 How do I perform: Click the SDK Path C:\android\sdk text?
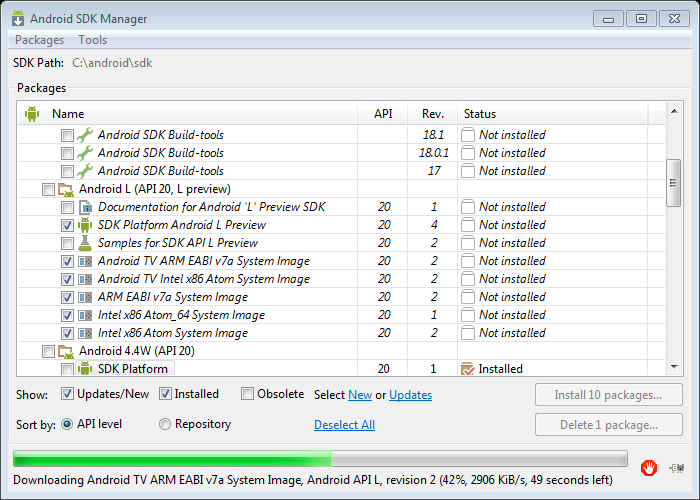112,63
